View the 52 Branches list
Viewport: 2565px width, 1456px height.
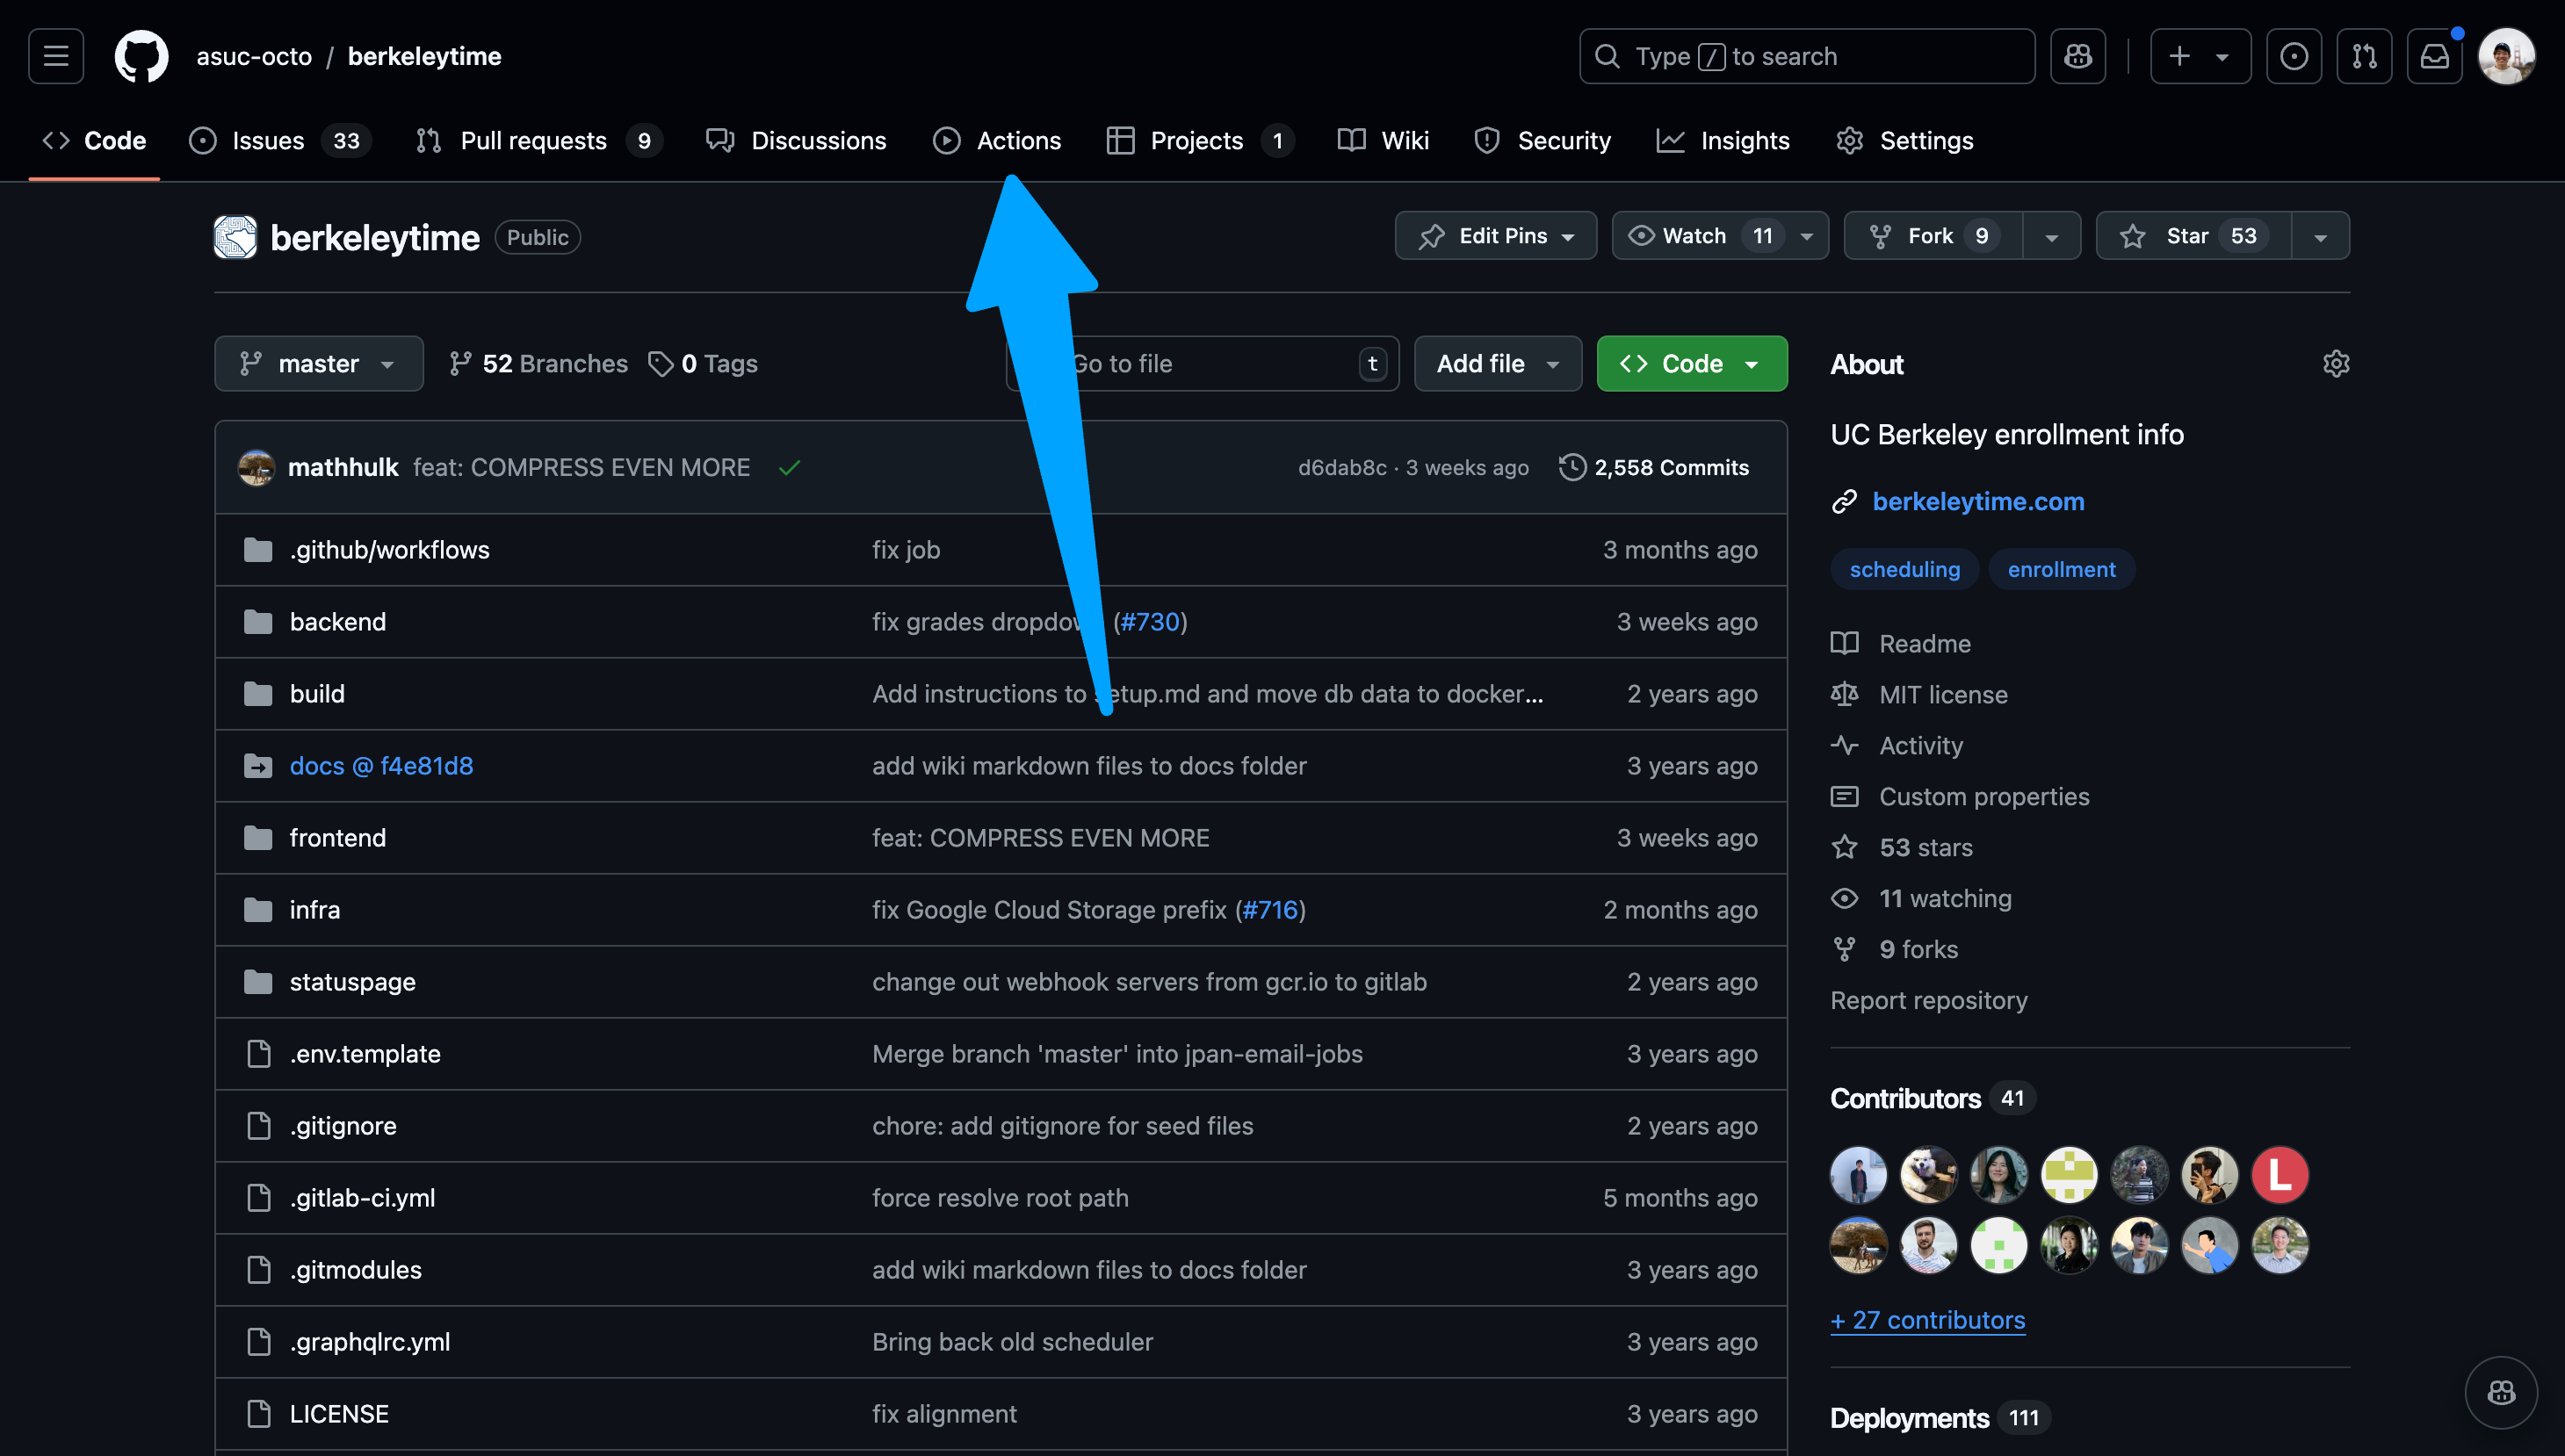pyautogui.click(x=538, y=364)
